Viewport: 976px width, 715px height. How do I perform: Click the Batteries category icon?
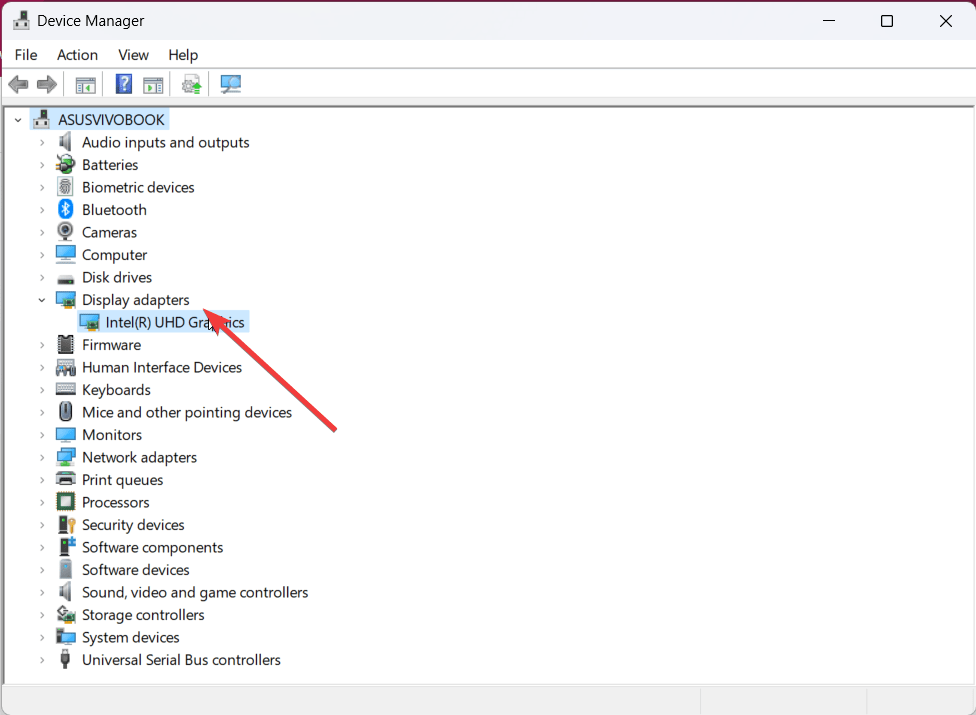coord(65,164)
